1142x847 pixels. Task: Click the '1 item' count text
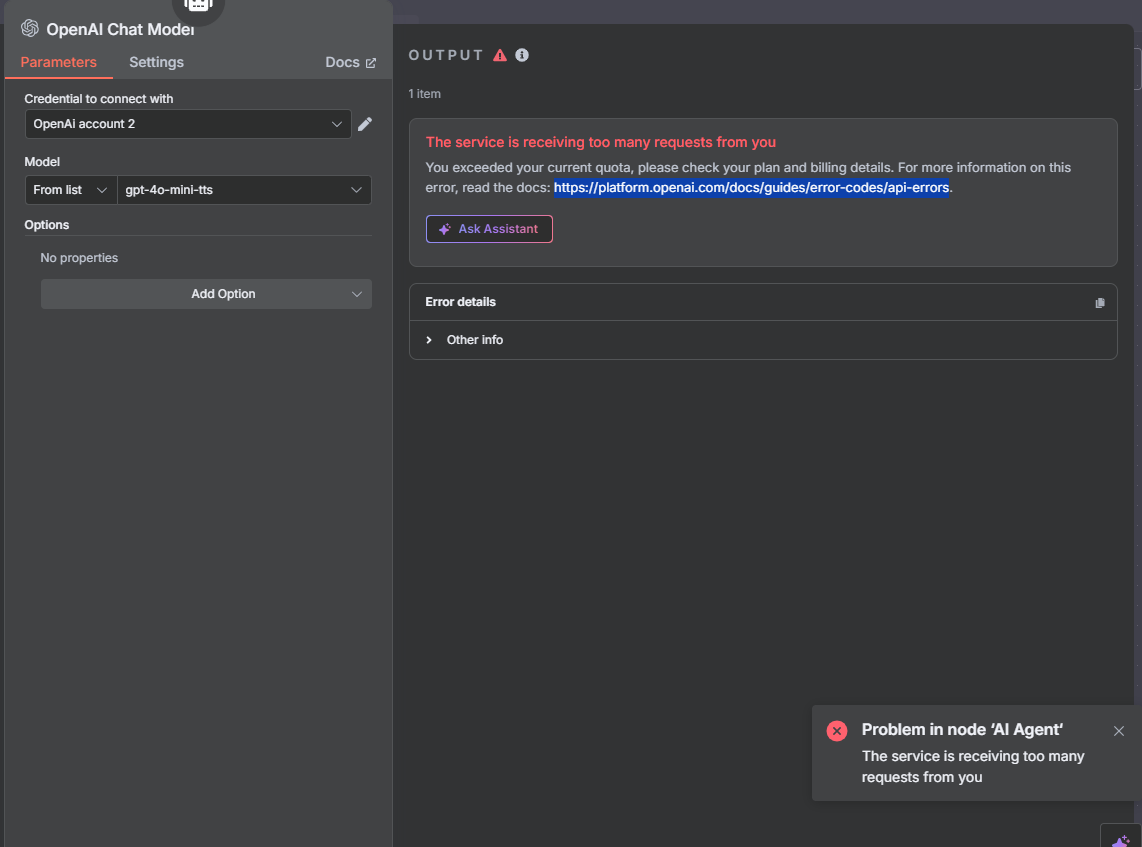tap(425, 94)
